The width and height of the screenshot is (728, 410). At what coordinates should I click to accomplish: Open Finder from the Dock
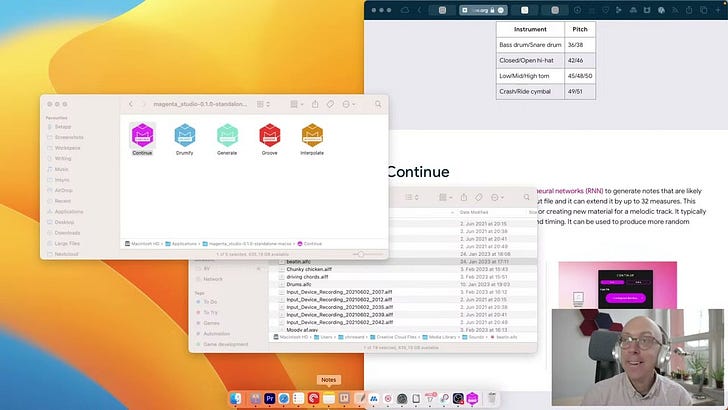(x=236, y=398)
